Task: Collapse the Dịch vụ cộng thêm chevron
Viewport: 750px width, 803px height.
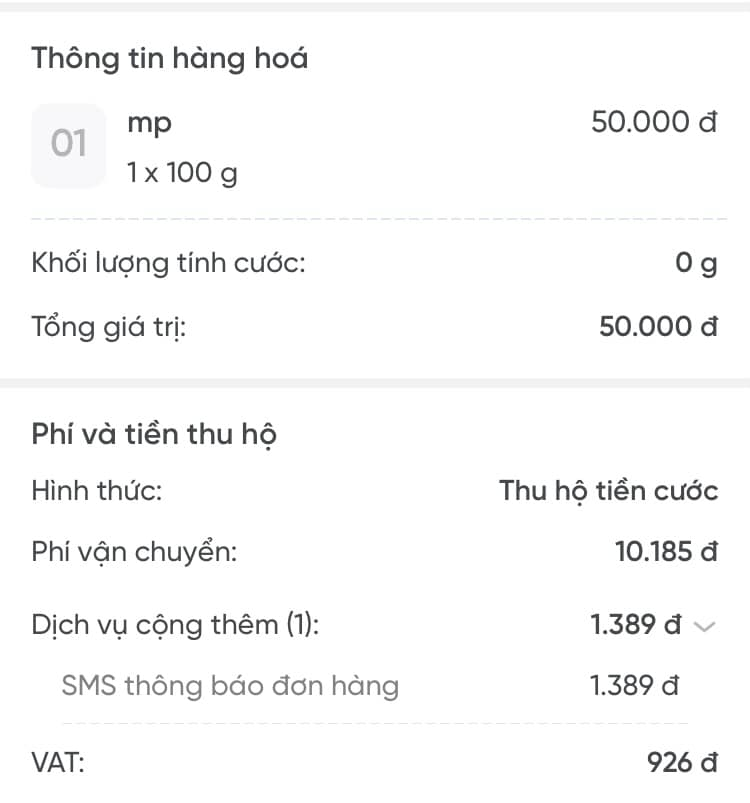Action: 705,627
